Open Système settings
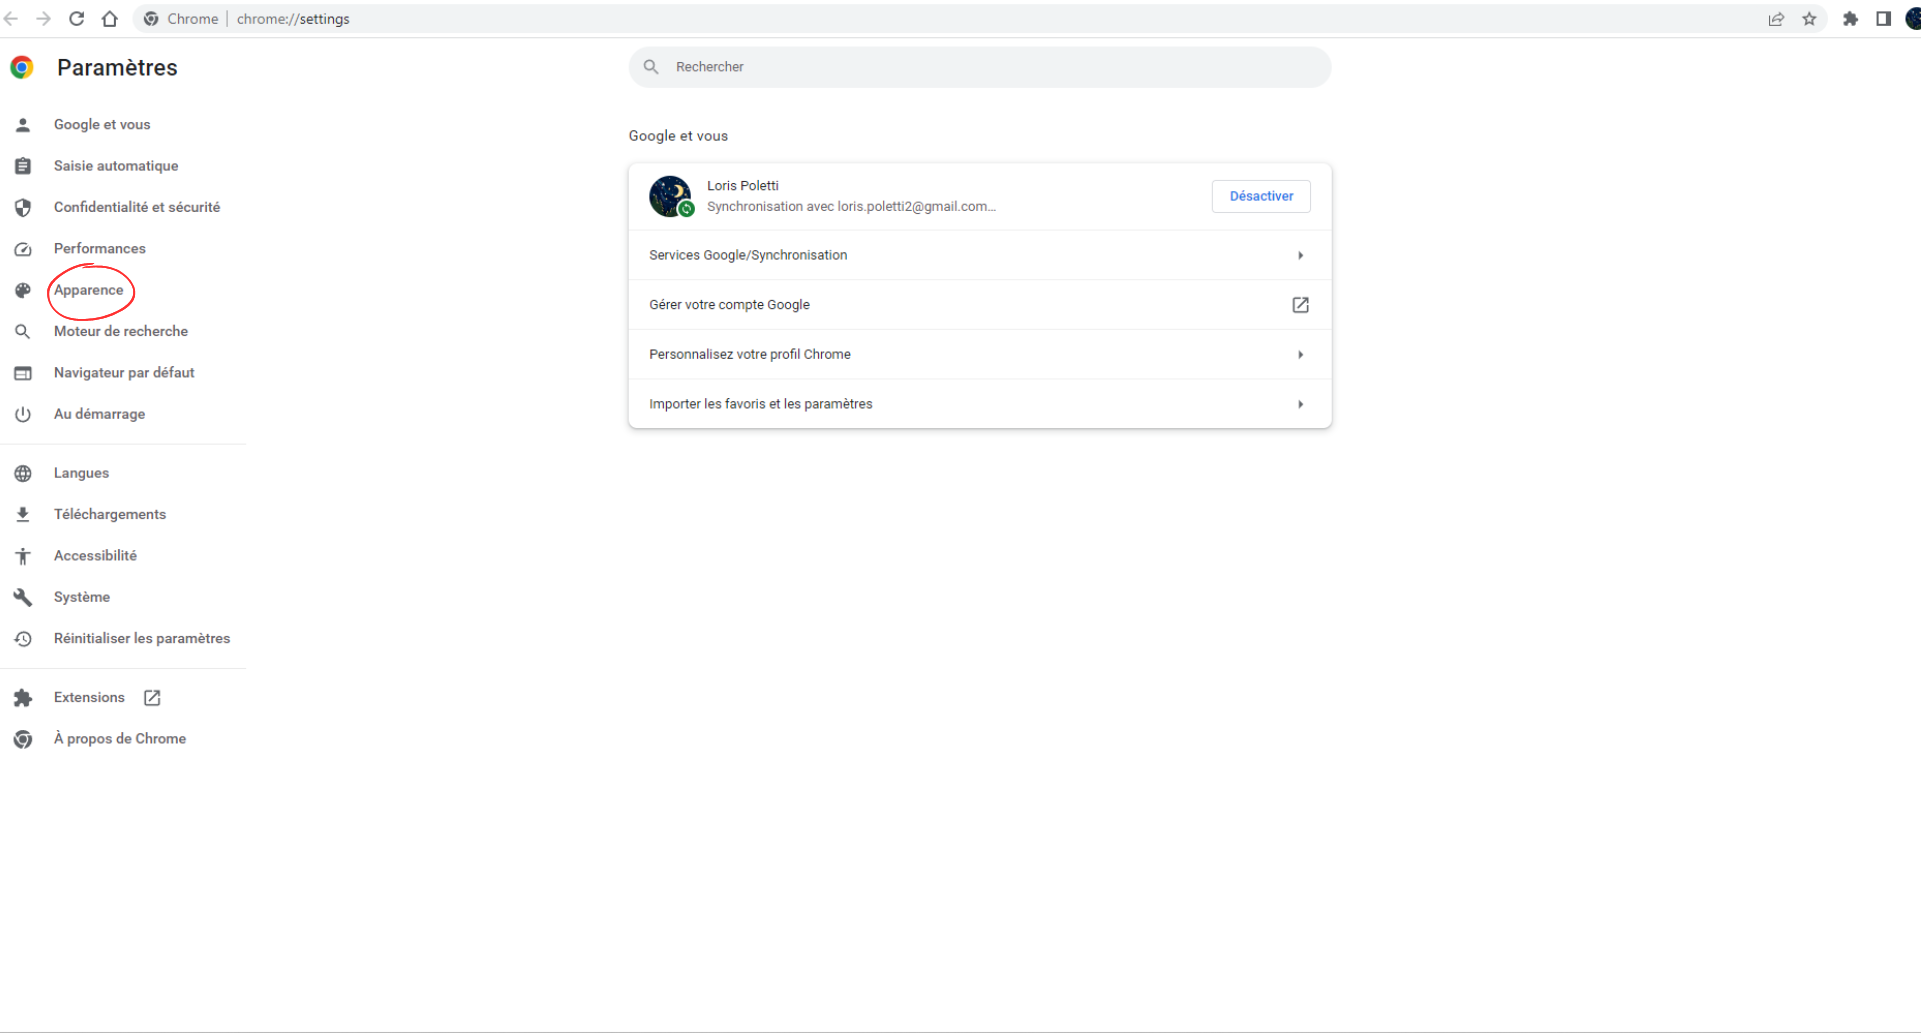The image size is (1921, 1033). (x=82, y=597)
